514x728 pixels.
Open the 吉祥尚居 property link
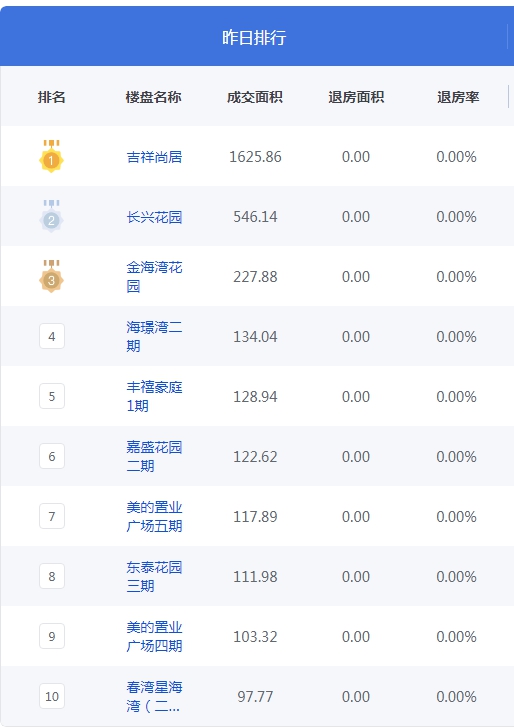tap(154, 157)
